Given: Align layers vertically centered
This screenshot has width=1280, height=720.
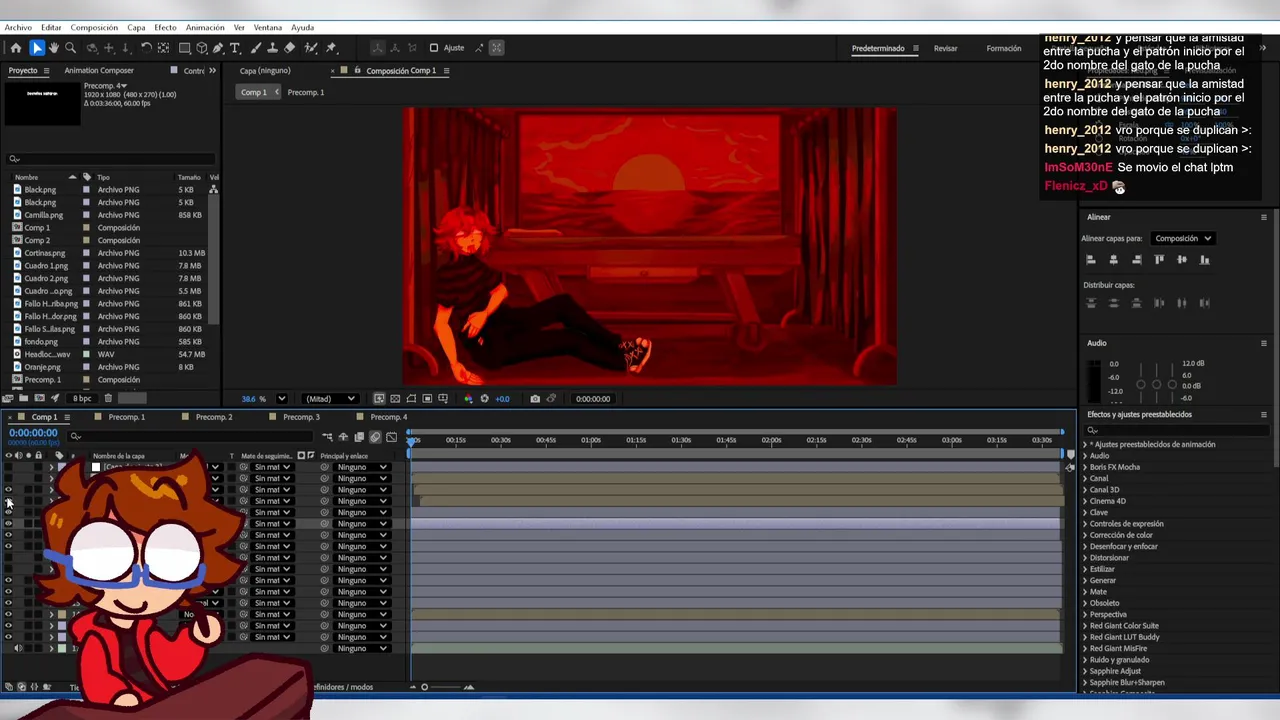Looking at the screenshot, I should 1182,260.
